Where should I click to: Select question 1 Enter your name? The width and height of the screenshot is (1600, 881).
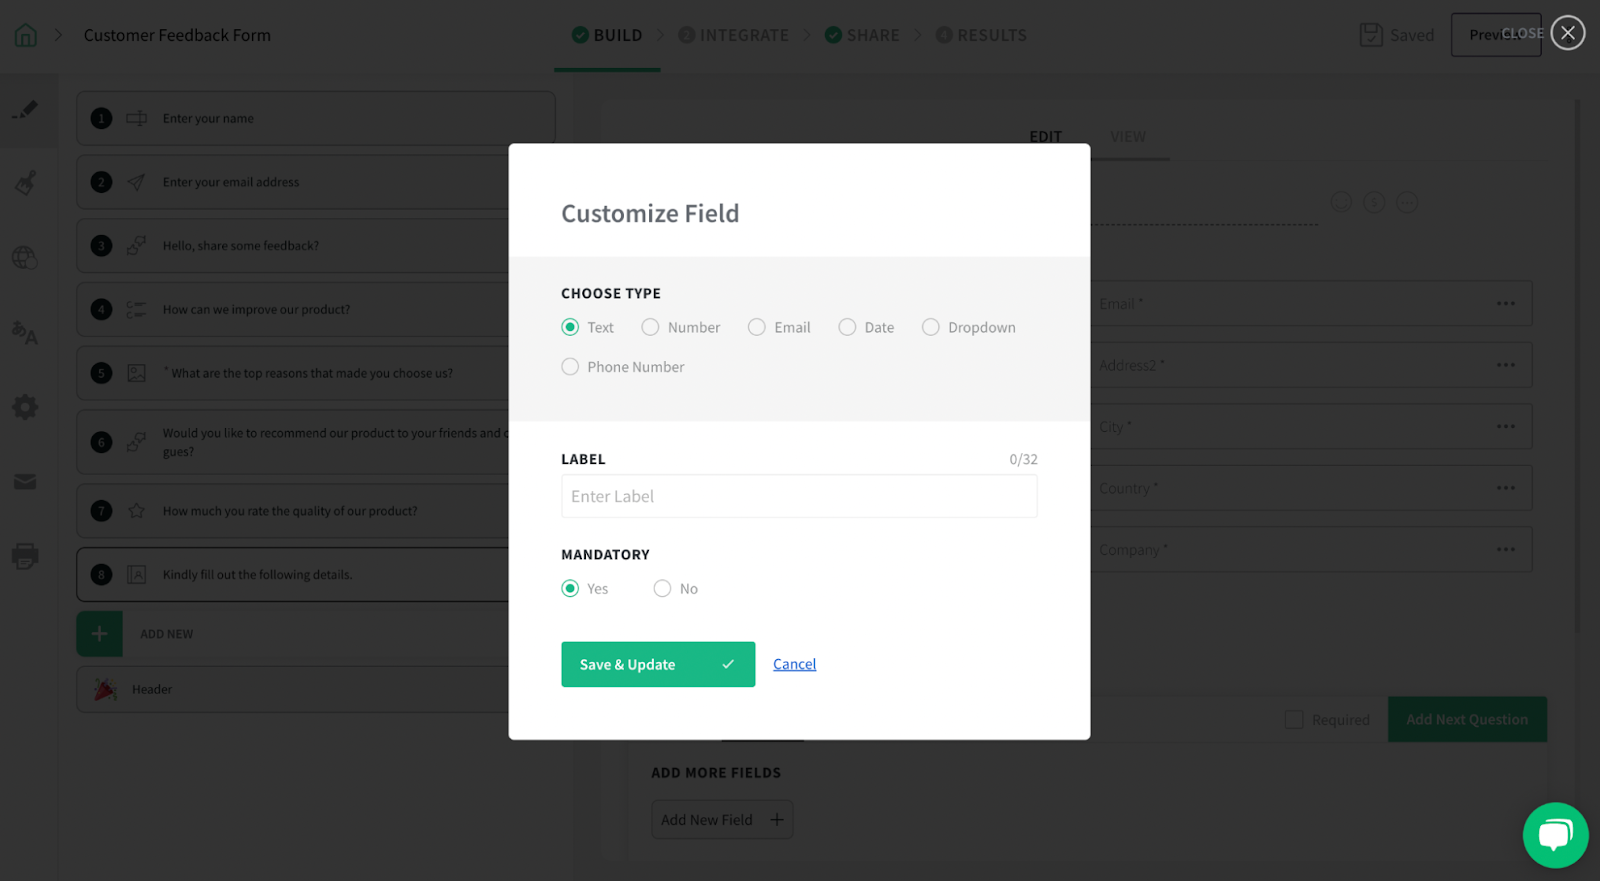pyautogui.click(x=316, y=118)
